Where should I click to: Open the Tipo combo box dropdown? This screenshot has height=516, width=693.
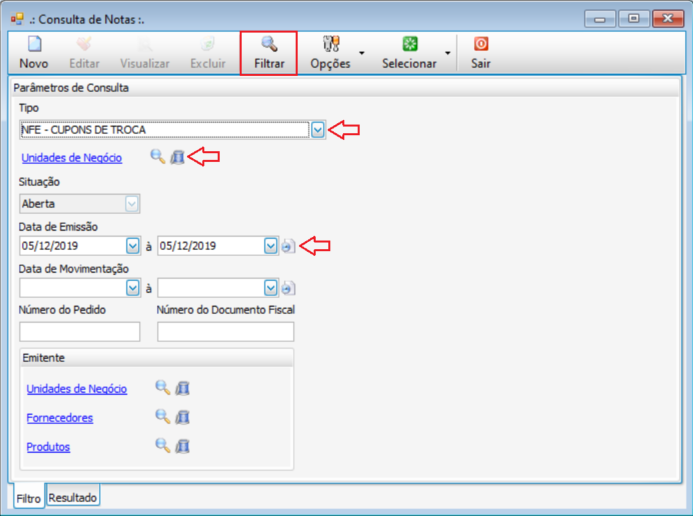point(317,130)
